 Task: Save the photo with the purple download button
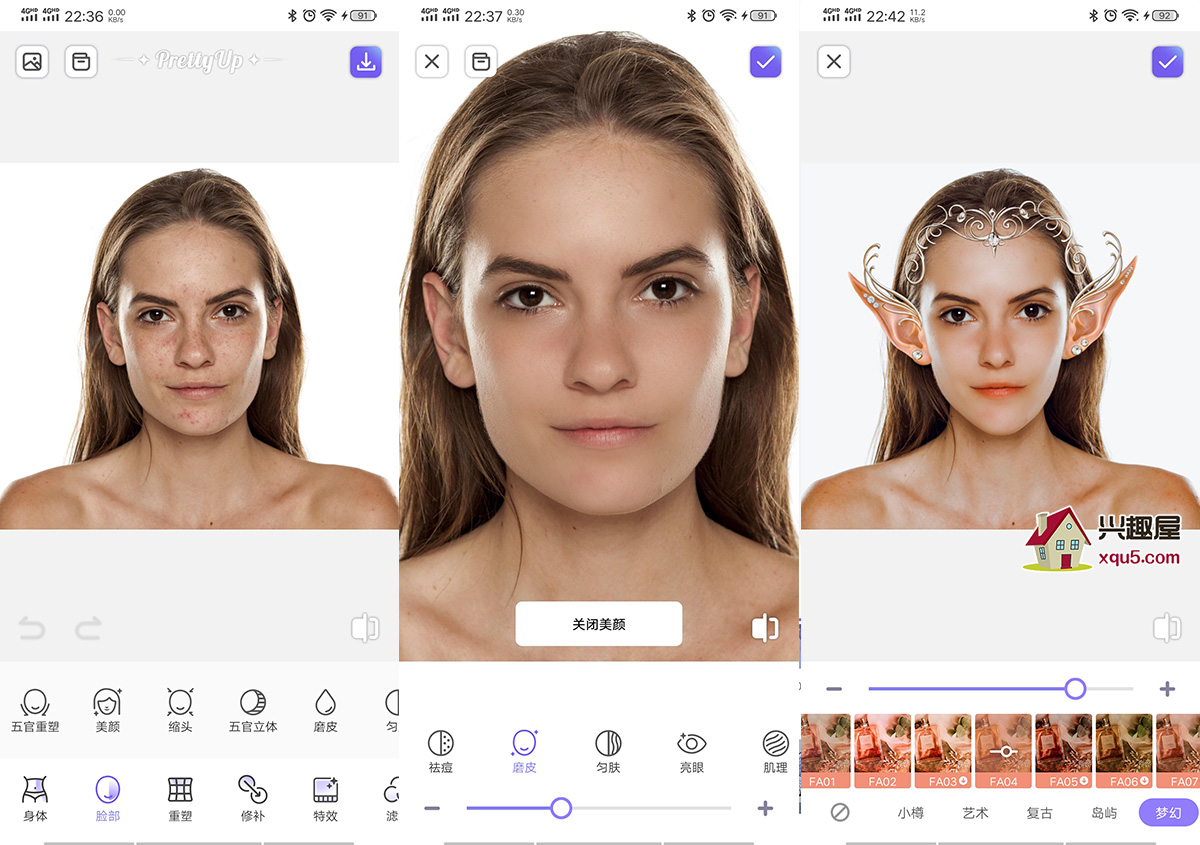[x=366, y=62]
